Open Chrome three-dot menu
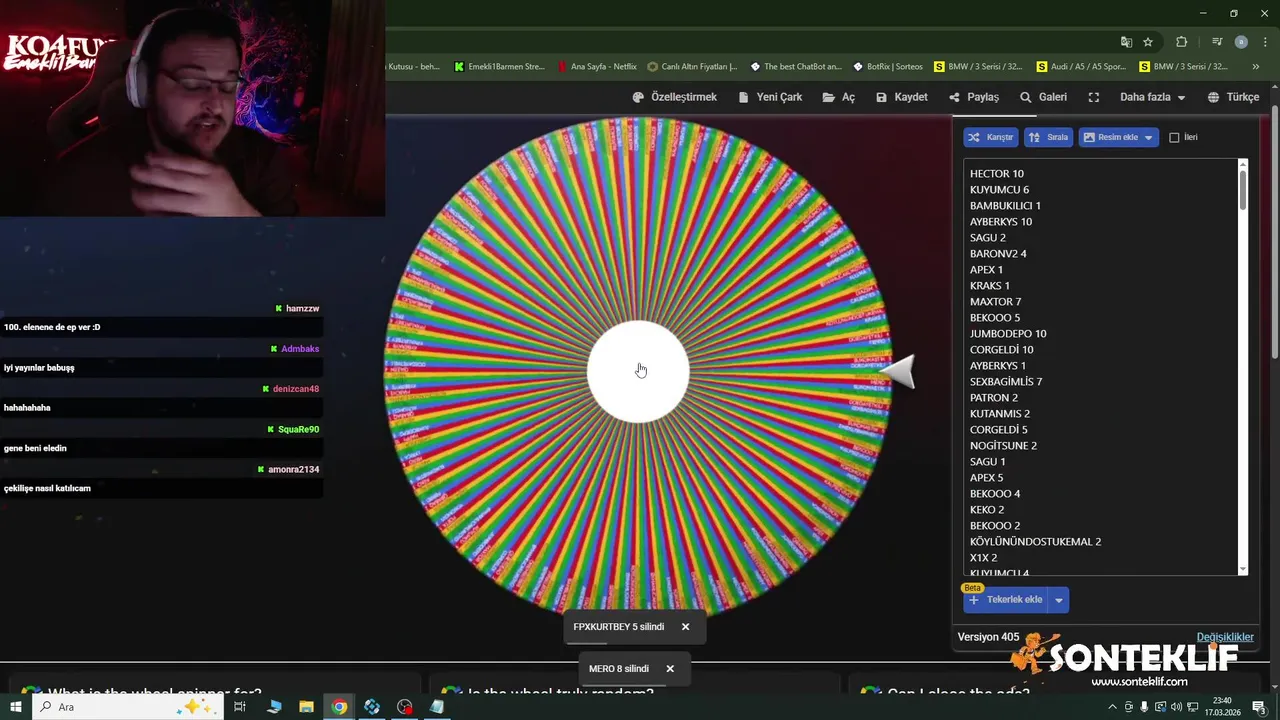The image size is (1280, 720). [1264, 42]
